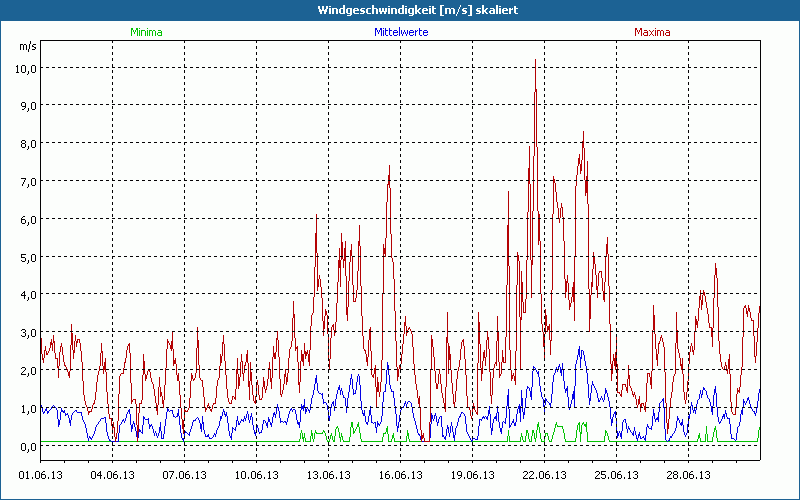Select the 22.06.13 date label

point(545,475)
